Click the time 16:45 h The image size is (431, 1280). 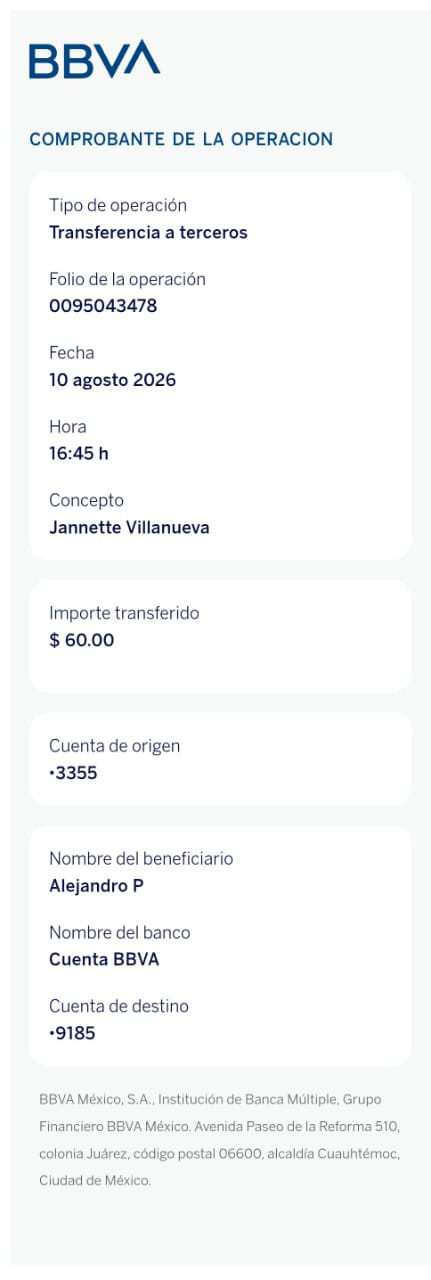coord(79,454)
